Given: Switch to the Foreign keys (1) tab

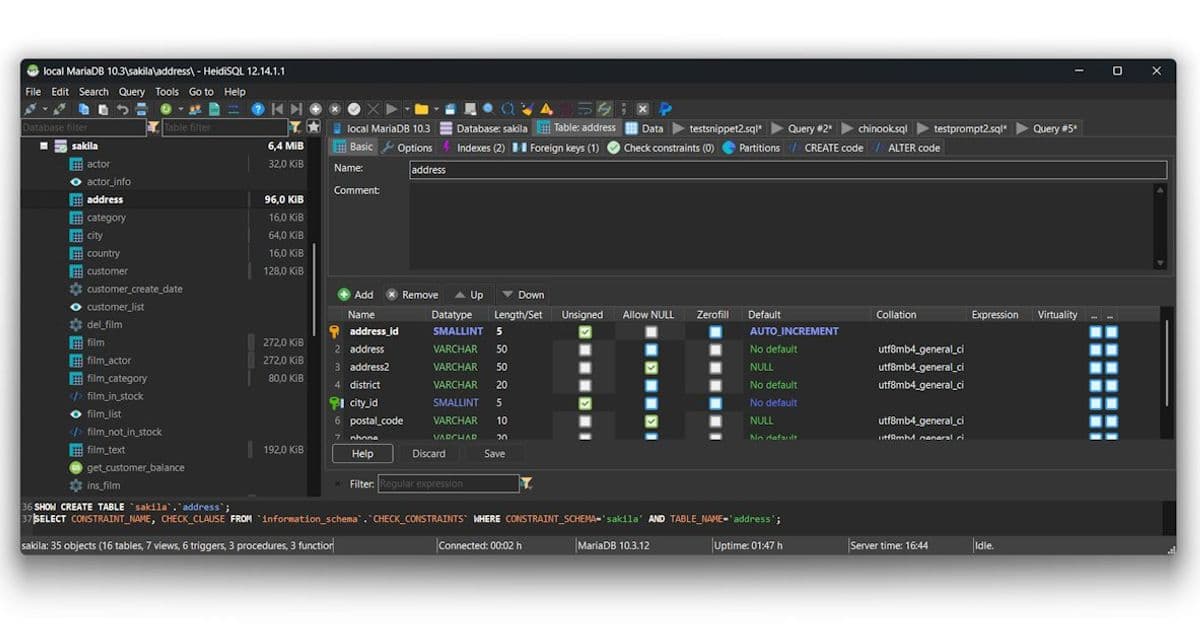Looking at the screenshot, I should tap(556, 147).
